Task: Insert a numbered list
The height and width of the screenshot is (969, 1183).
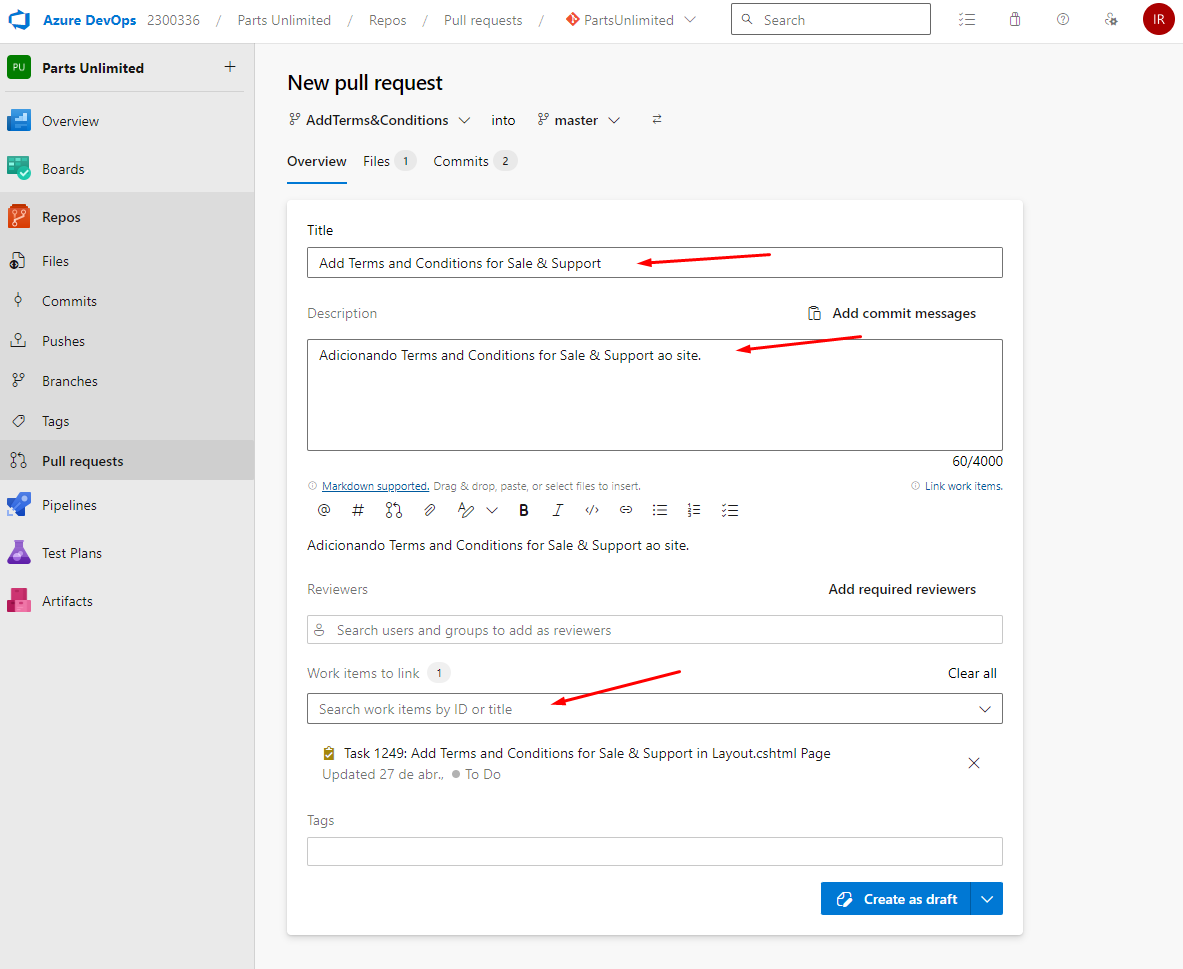Action: pyautogui.click(x=694, y=510)
